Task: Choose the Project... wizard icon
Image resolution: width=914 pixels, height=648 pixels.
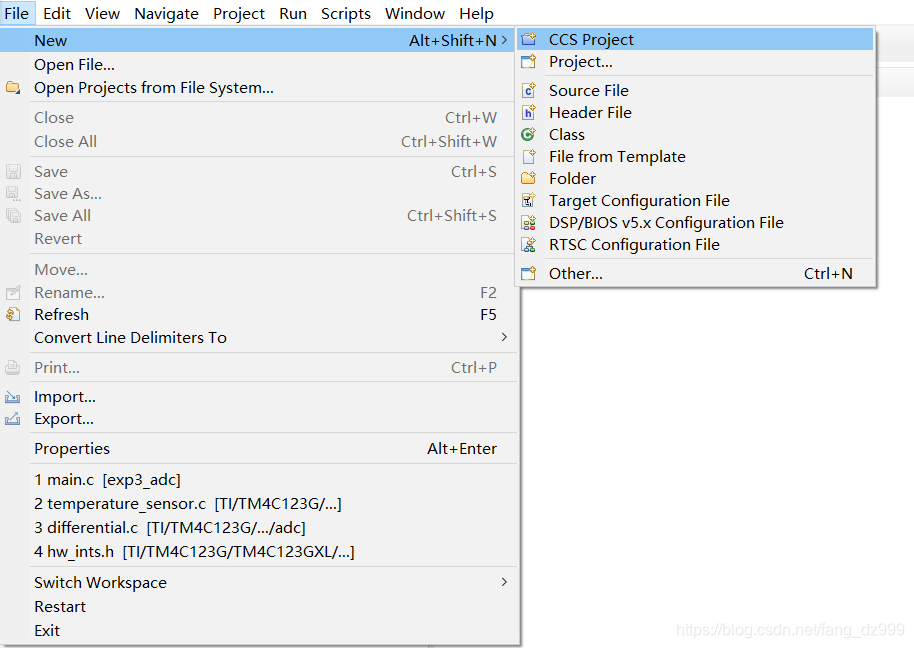Action: tap(529, 62)
